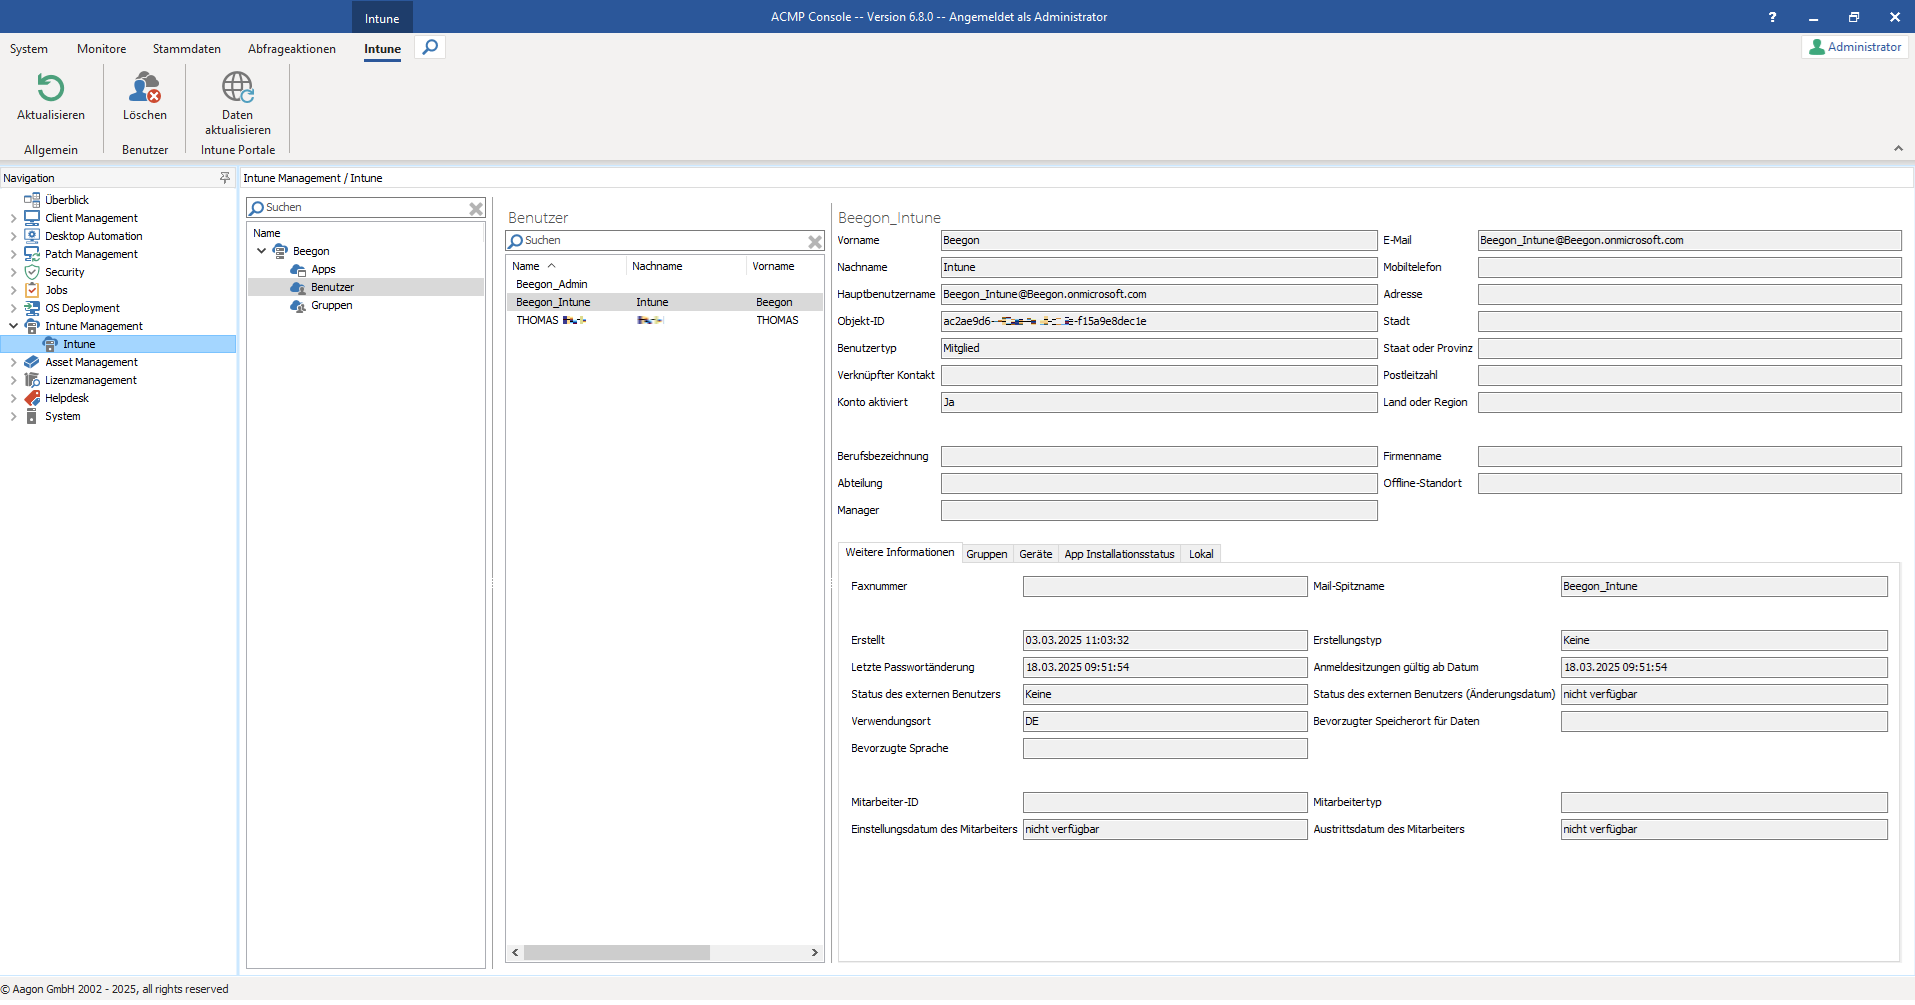Image resolution: width=1915 pixels, height=1005 pixels.
Task: Expand the Asset Management tree node
Action: coord(13,362)
